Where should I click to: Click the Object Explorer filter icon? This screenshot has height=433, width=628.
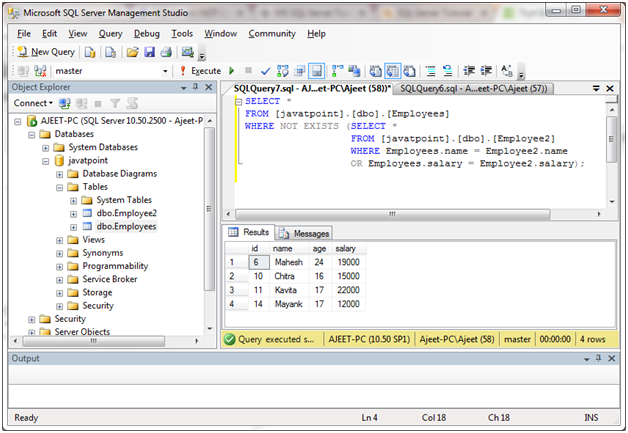(x=115, y=104)
